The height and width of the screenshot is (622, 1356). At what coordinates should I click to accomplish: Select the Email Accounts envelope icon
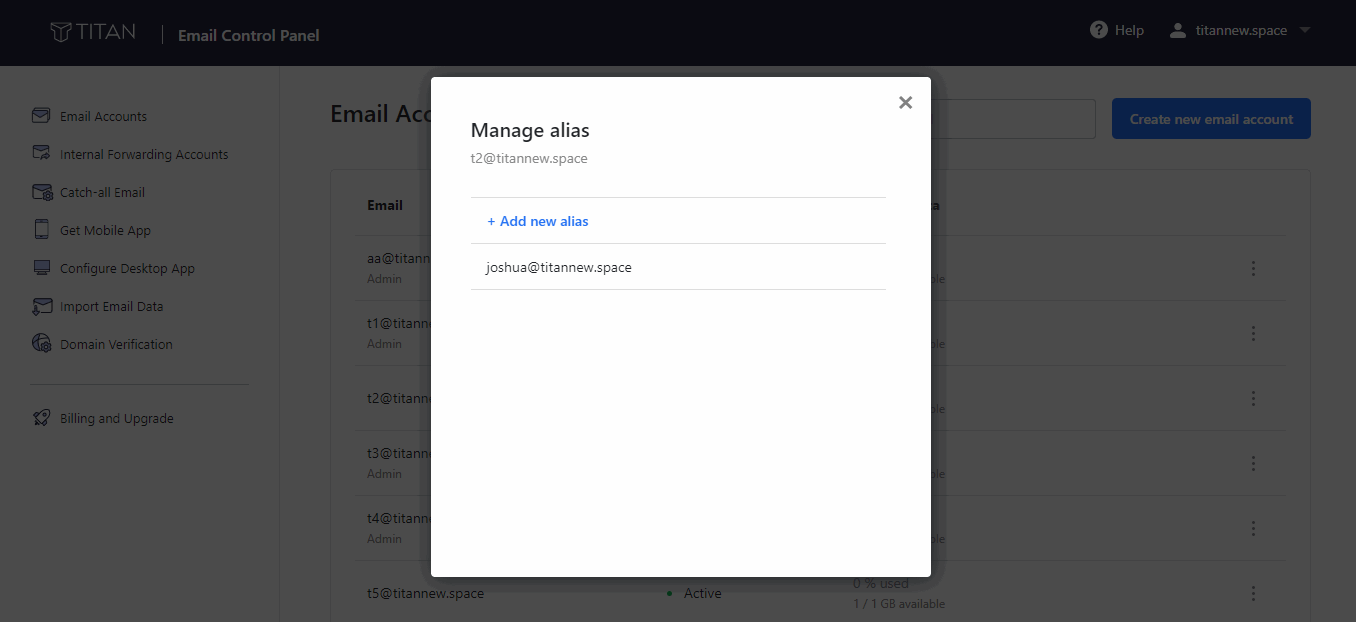[x=41, y=115]
